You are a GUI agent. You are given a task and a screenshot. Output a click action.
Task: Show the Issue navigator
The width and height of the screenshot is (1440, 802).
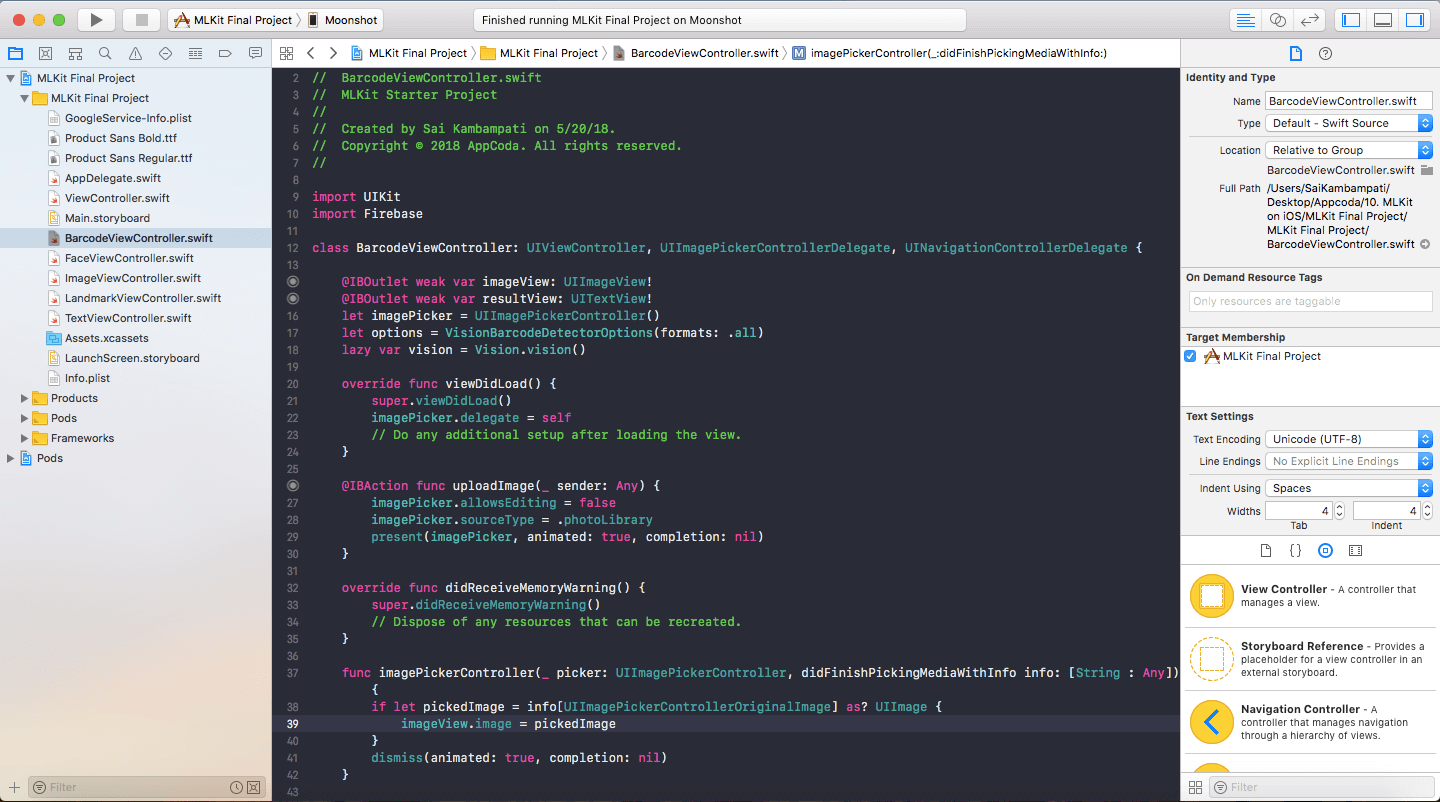[135, 53]
